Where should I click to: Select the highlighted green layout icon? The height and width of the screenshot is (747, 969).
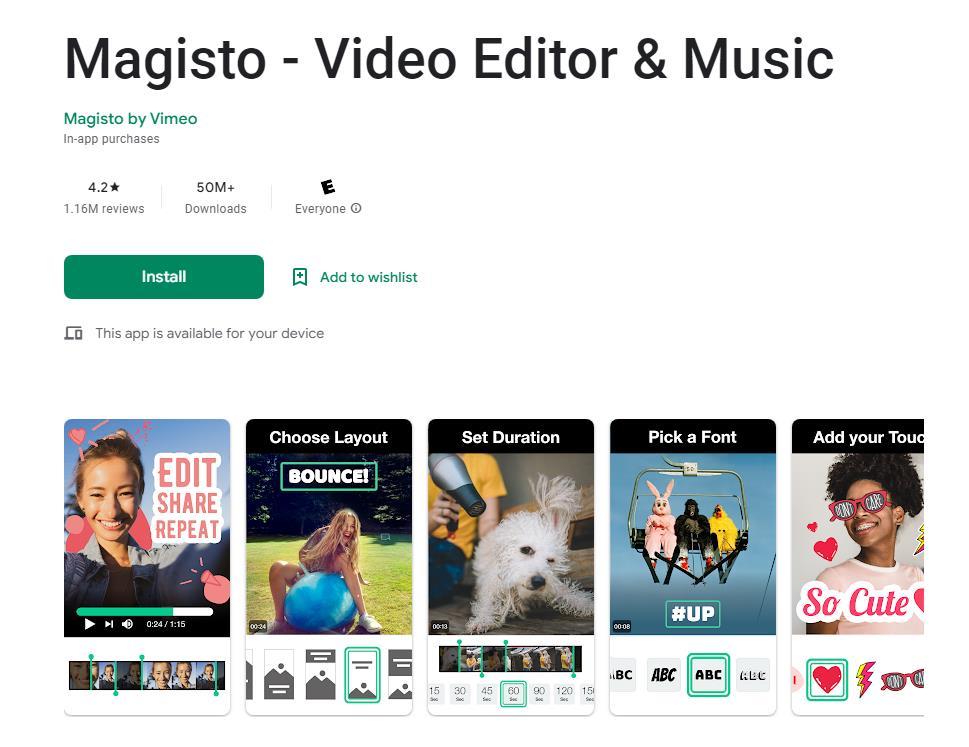(x=362, y=675)
